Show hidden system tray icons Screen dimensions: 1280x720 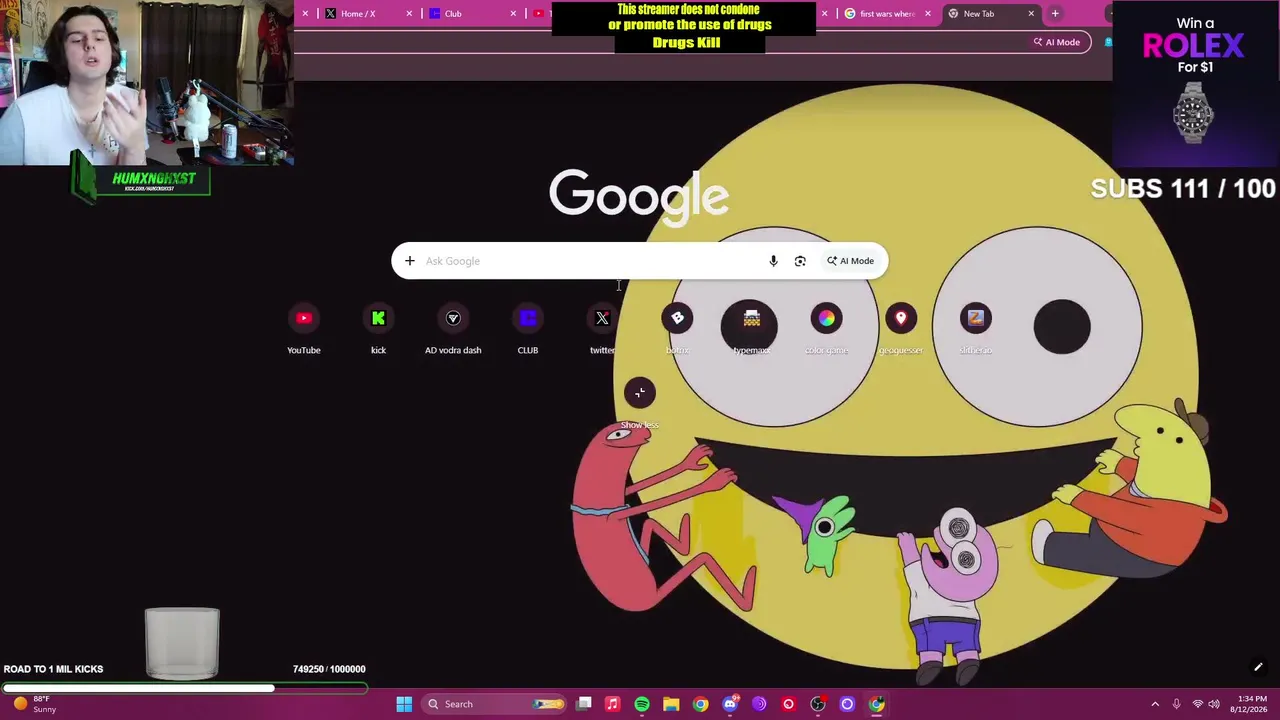click(x=1155, y=704)
